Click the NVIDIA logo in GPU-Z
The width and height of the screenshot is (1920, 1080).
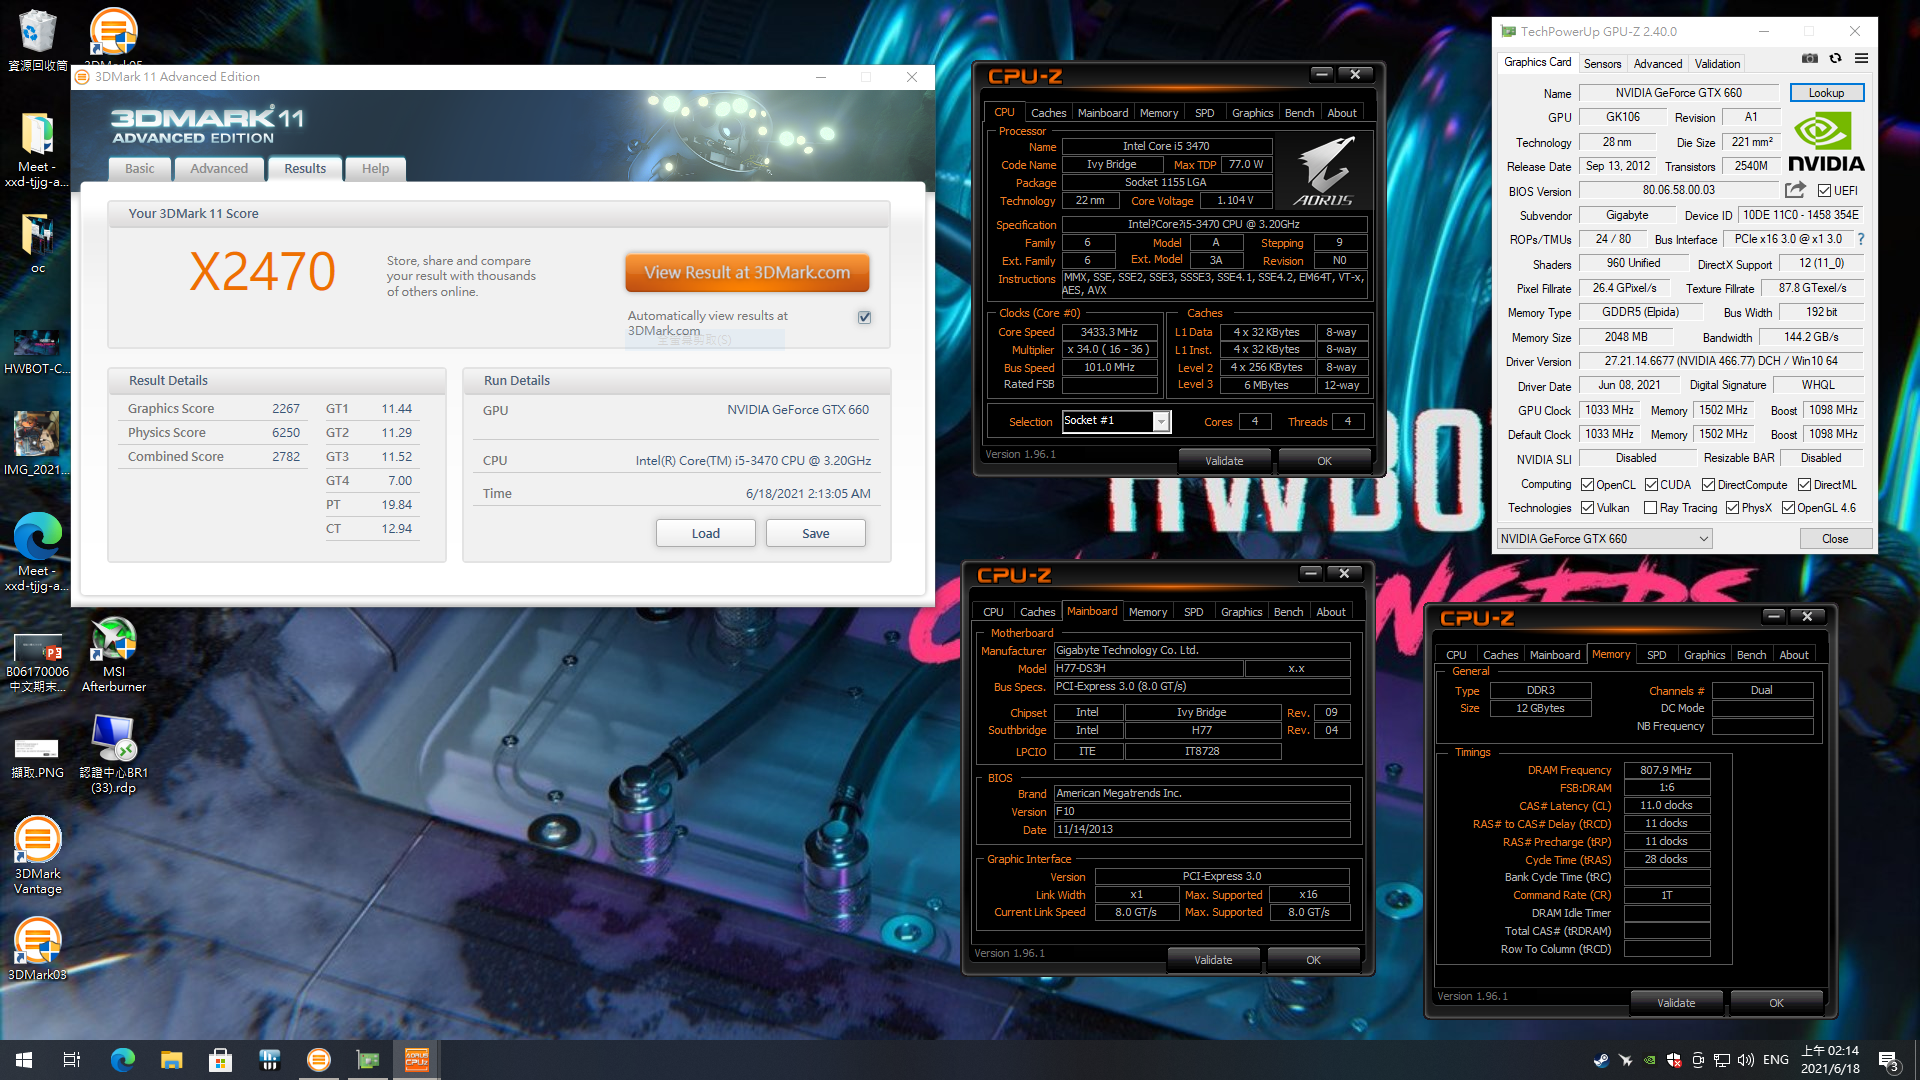pos(1826,141)
